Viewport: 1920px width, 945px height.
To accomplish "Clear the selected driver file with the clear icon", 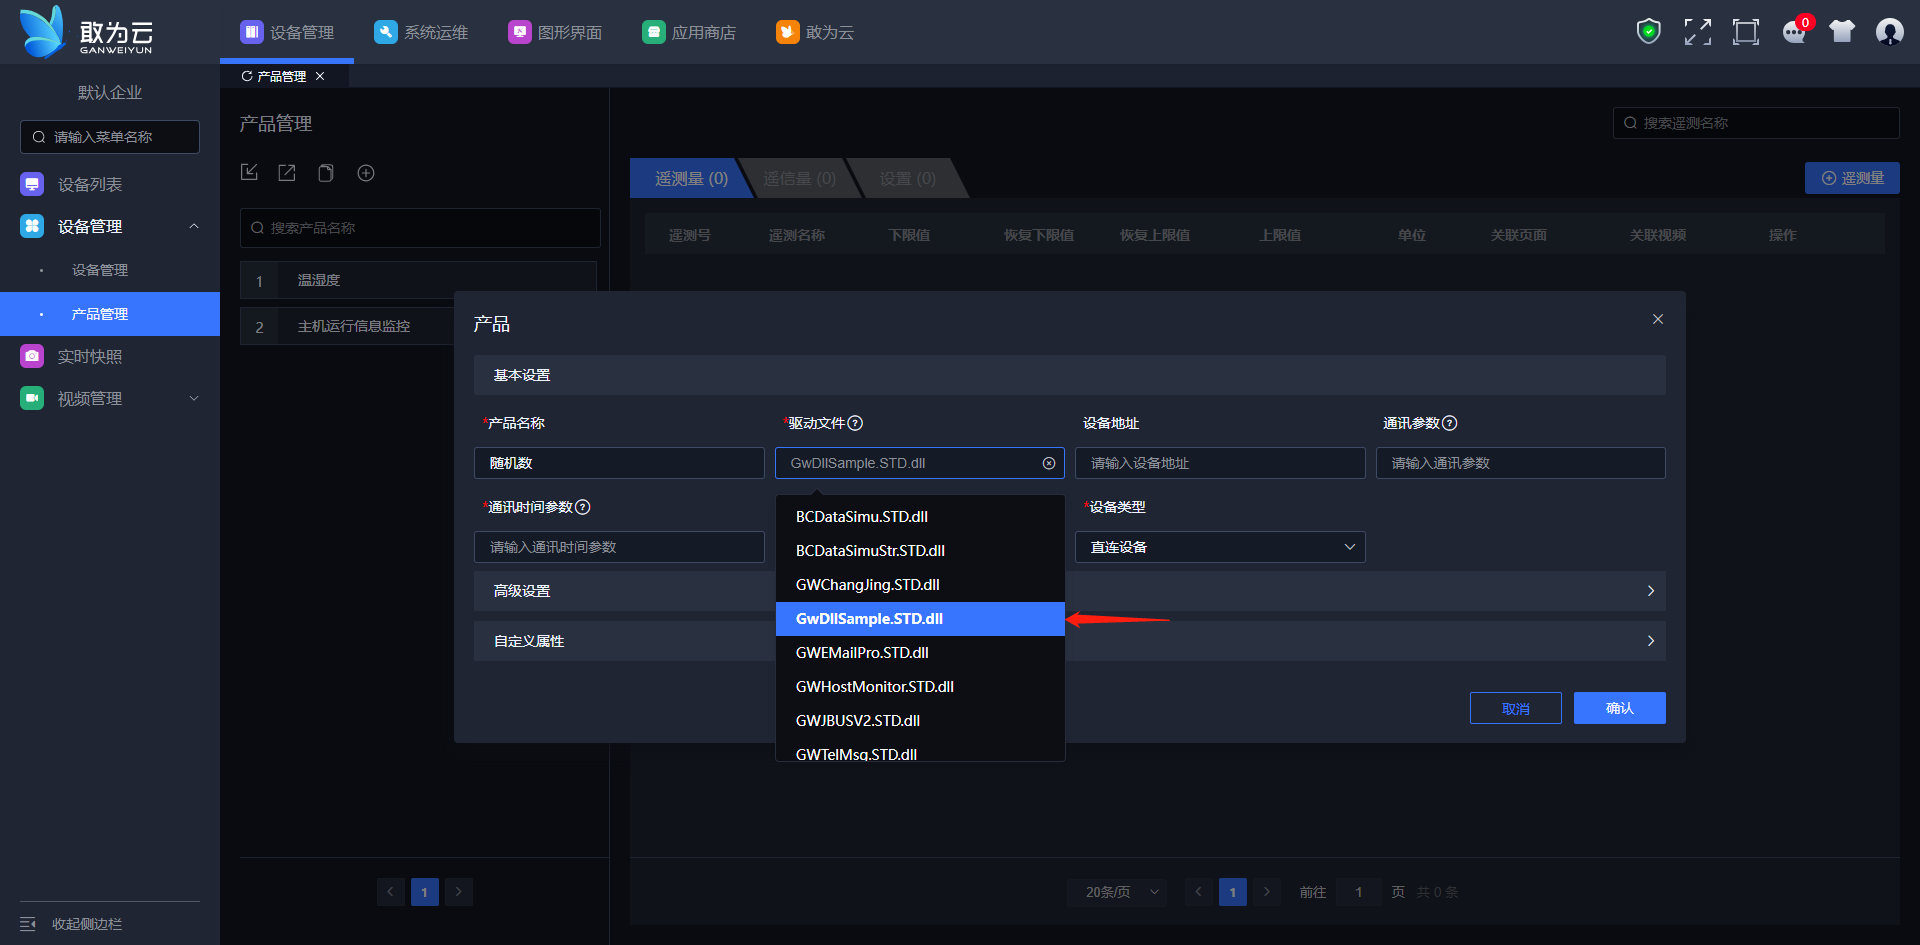I will click(1049, 463).
